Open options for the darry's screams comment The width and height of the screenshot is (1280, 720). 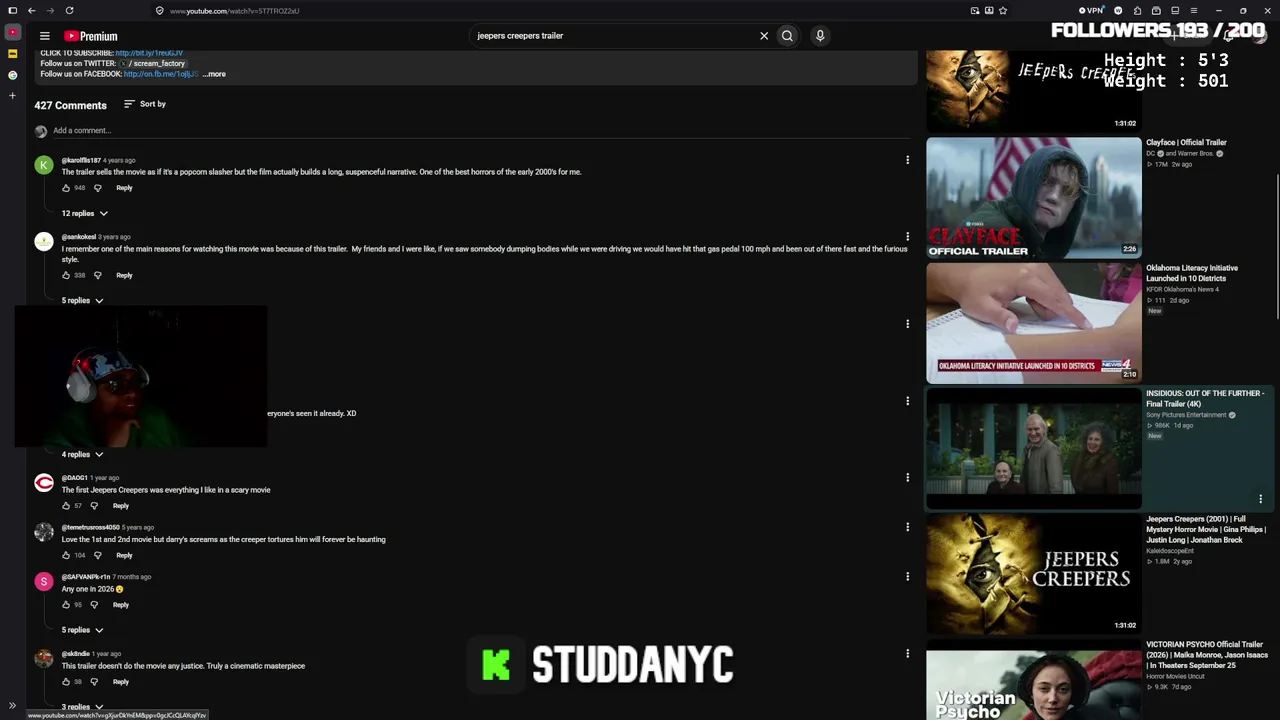point(907,527)
